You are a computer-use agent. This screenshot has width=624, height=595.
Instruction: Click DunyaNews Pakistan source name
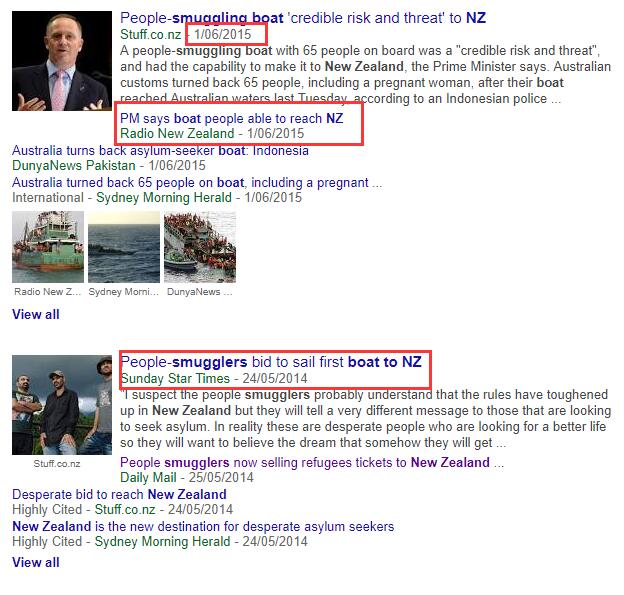74,165
